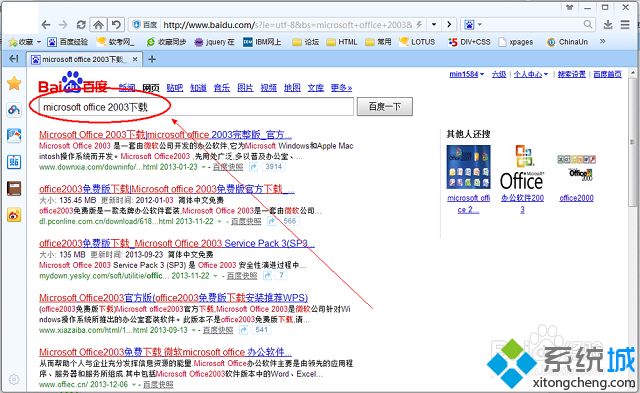
Task: Click the Baidu logo on the page
Action: click(x=73, y=83)
